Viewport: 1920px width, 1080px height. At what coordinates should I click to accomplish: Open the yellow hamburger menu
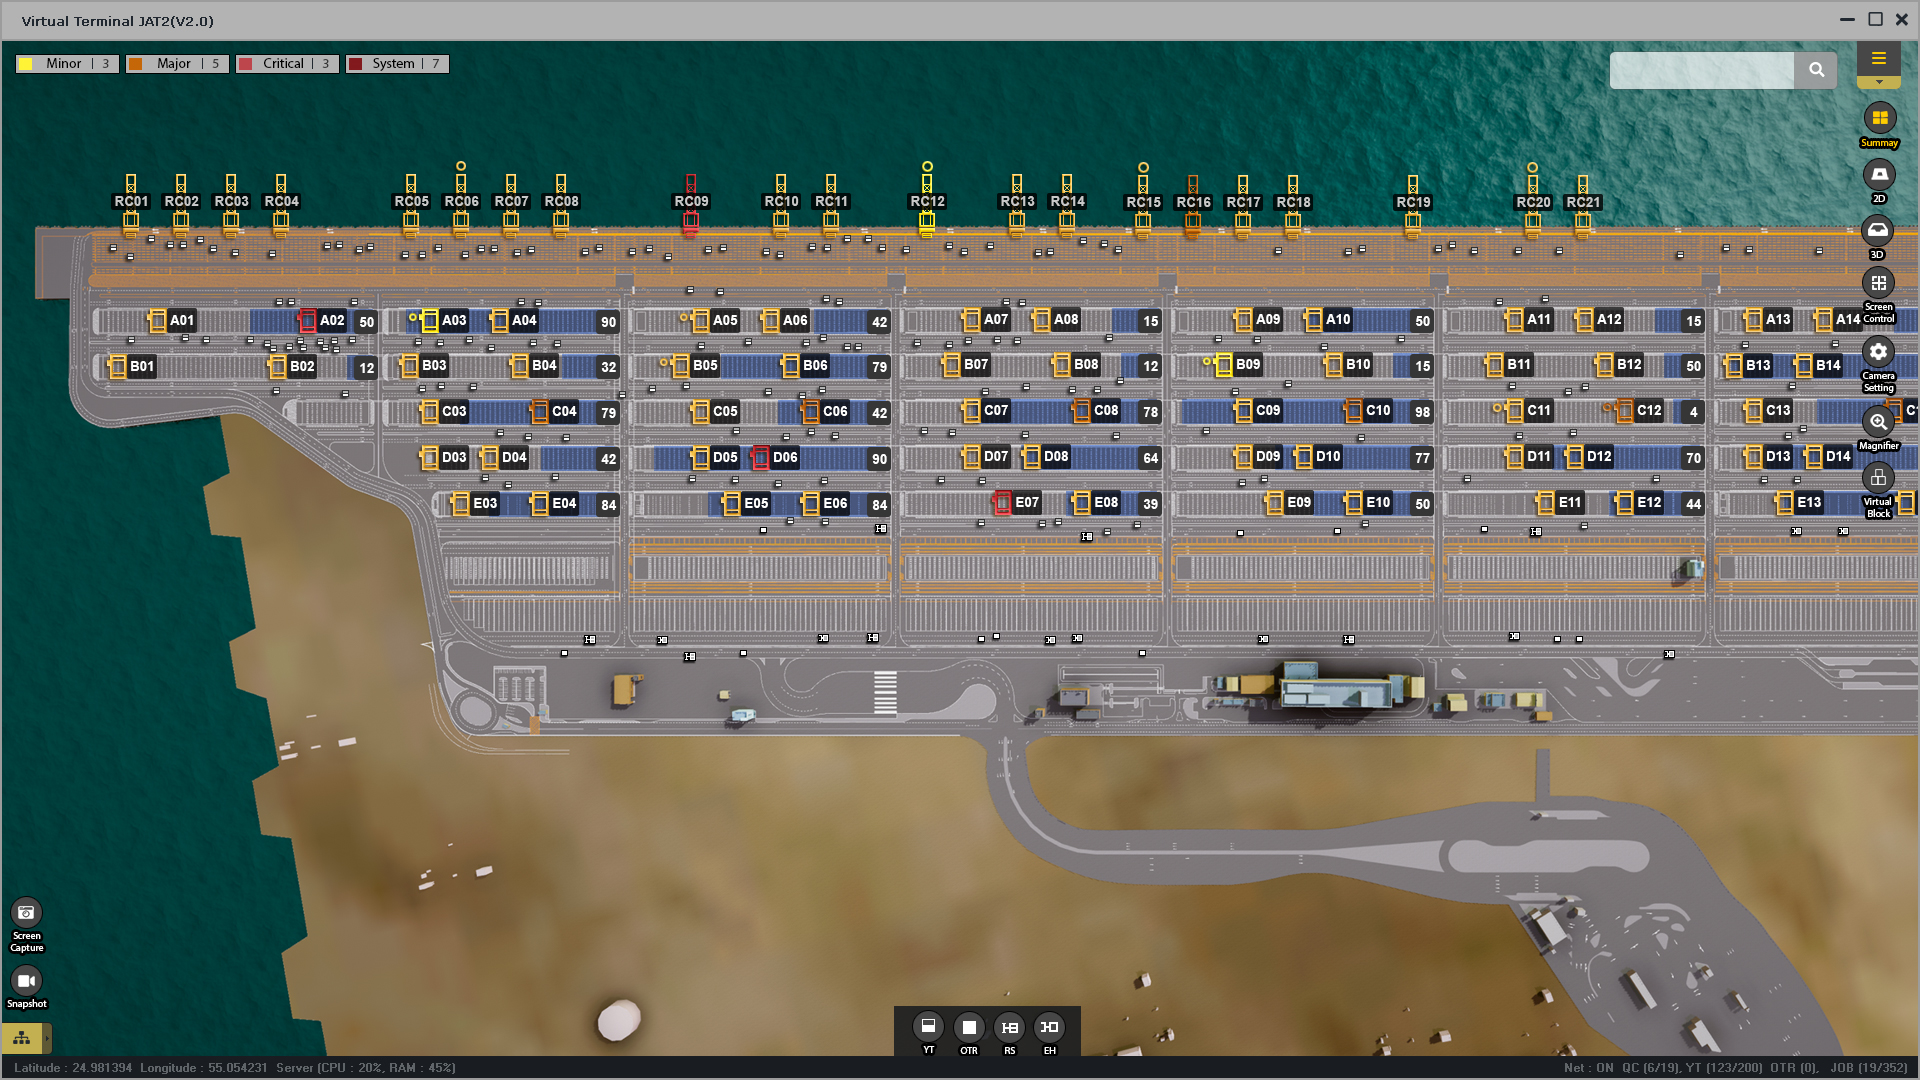(x=1879, y=58)
